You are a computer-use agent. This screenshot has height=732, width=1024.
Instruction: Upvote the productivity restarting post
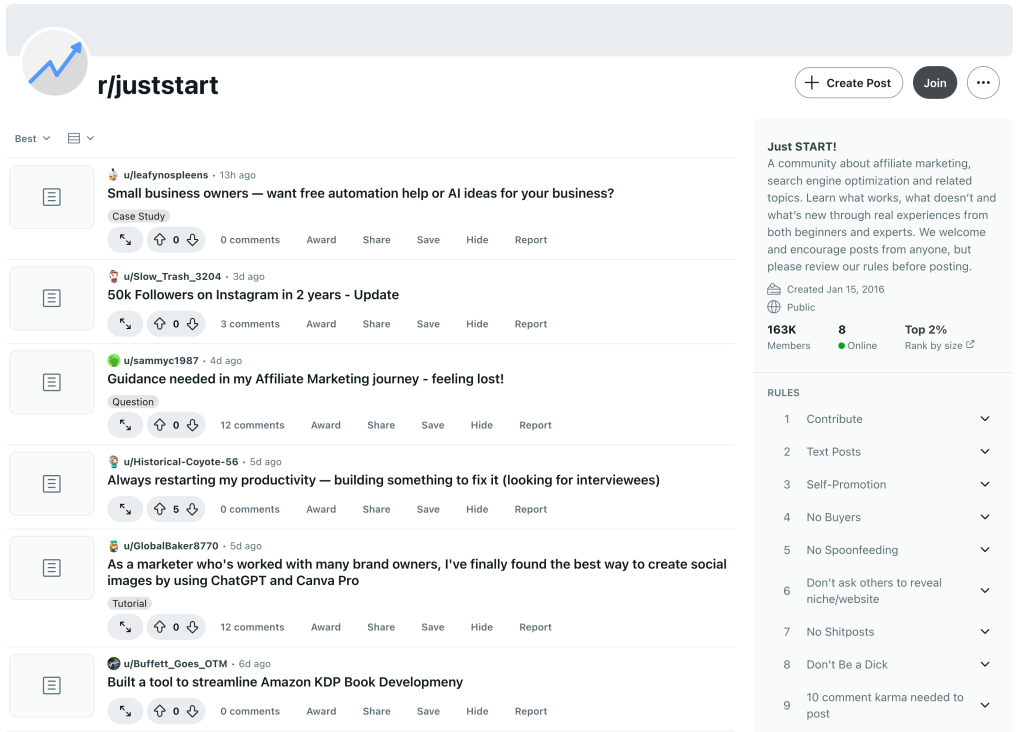(x=159, y=509)
